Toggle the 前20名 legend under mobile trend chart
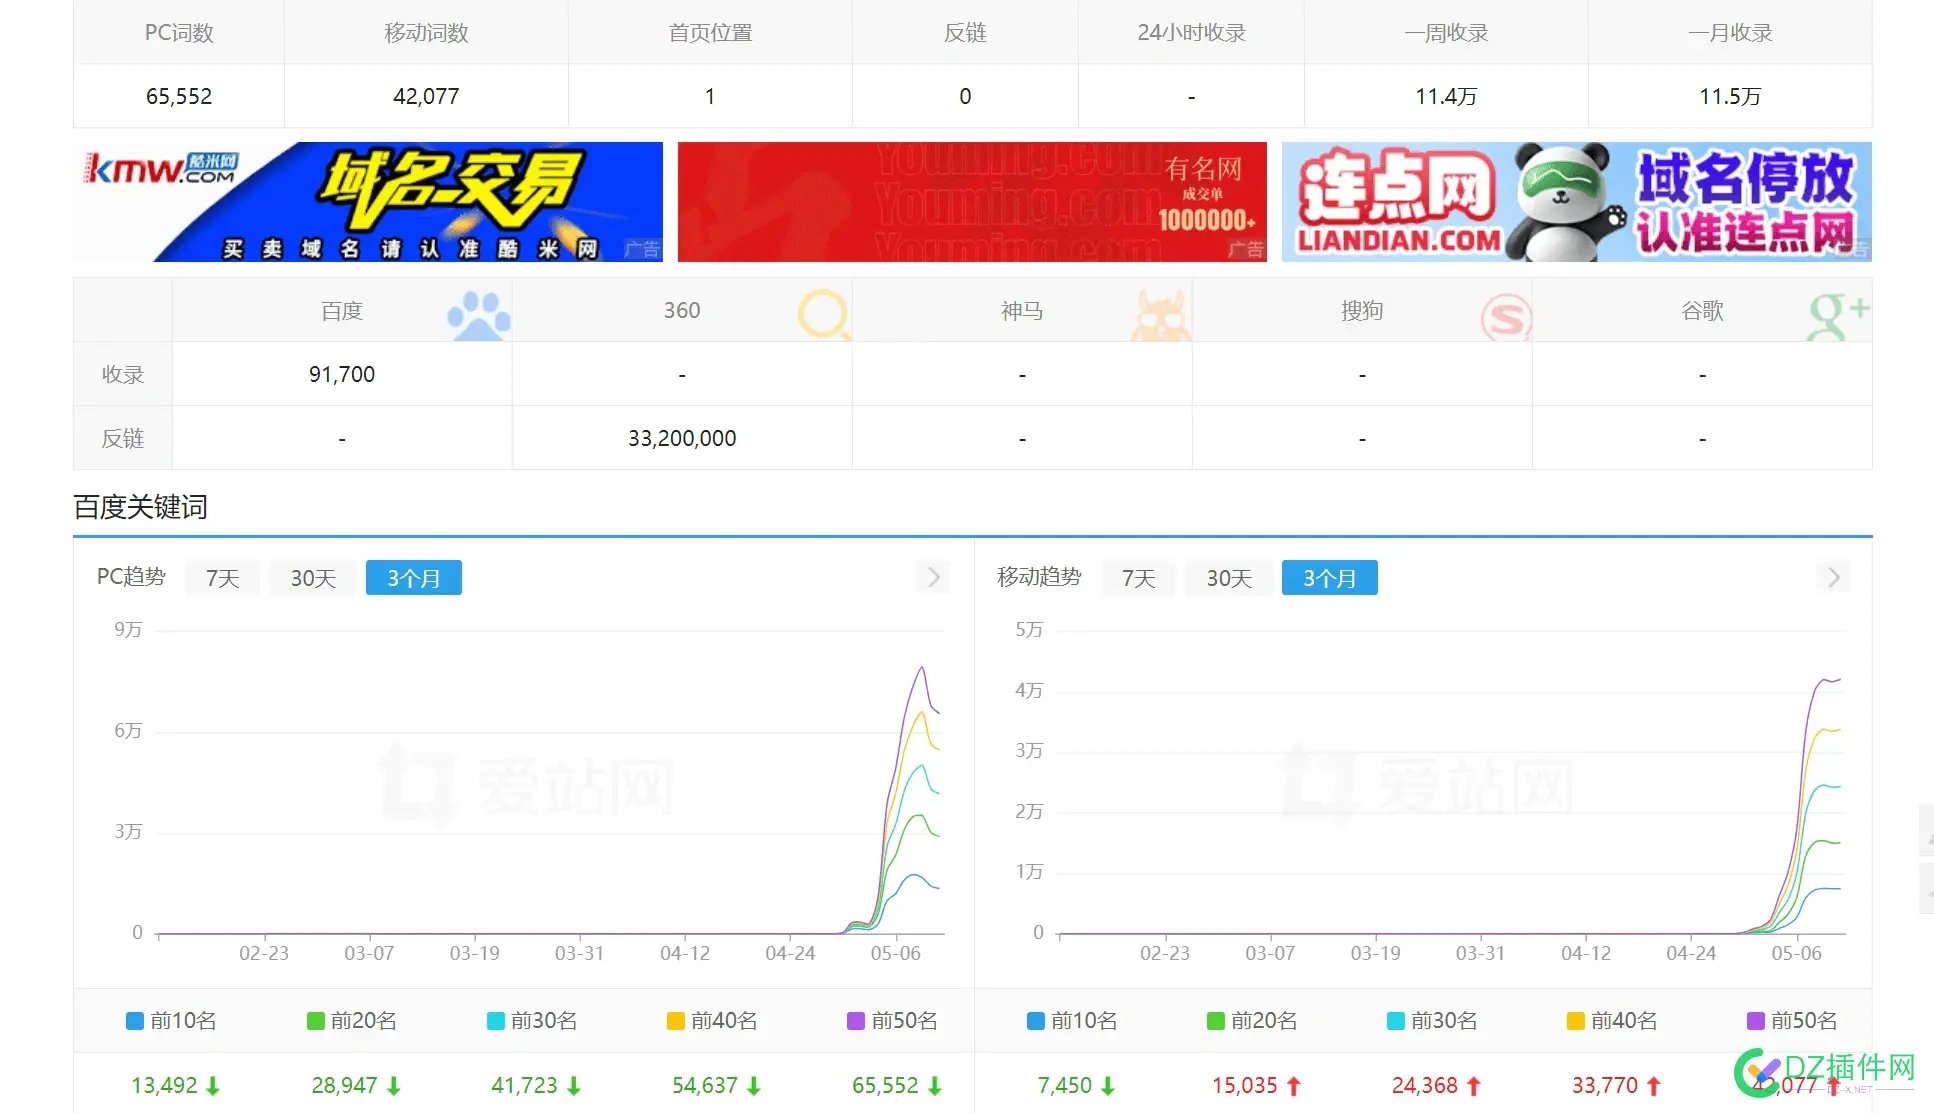1934x1113 pixels. click(x=1251, y=1020)
